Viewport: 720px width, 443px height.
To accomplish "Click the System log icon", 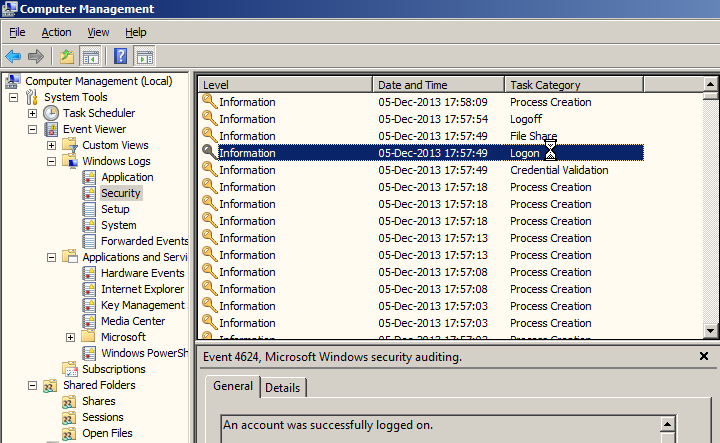I will [x=89, y=225].
